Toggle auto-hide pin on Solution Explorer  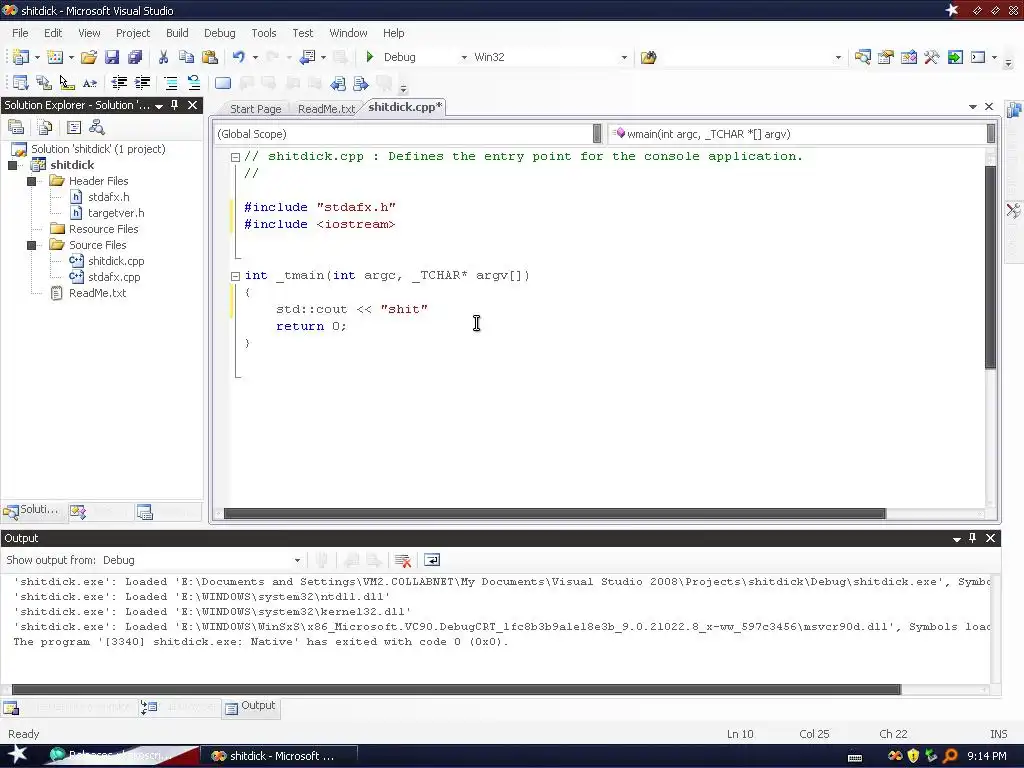pyautogui.click(x=174, y=105)
